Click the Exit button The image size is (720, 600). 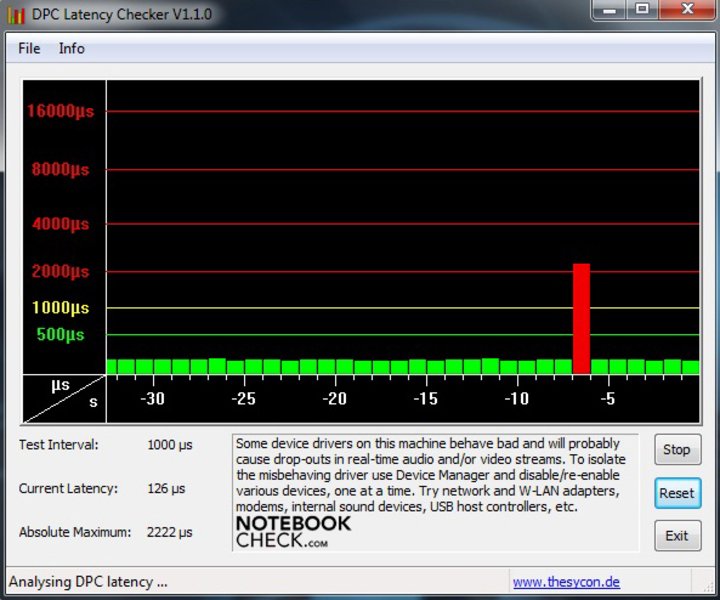(677, 536)
